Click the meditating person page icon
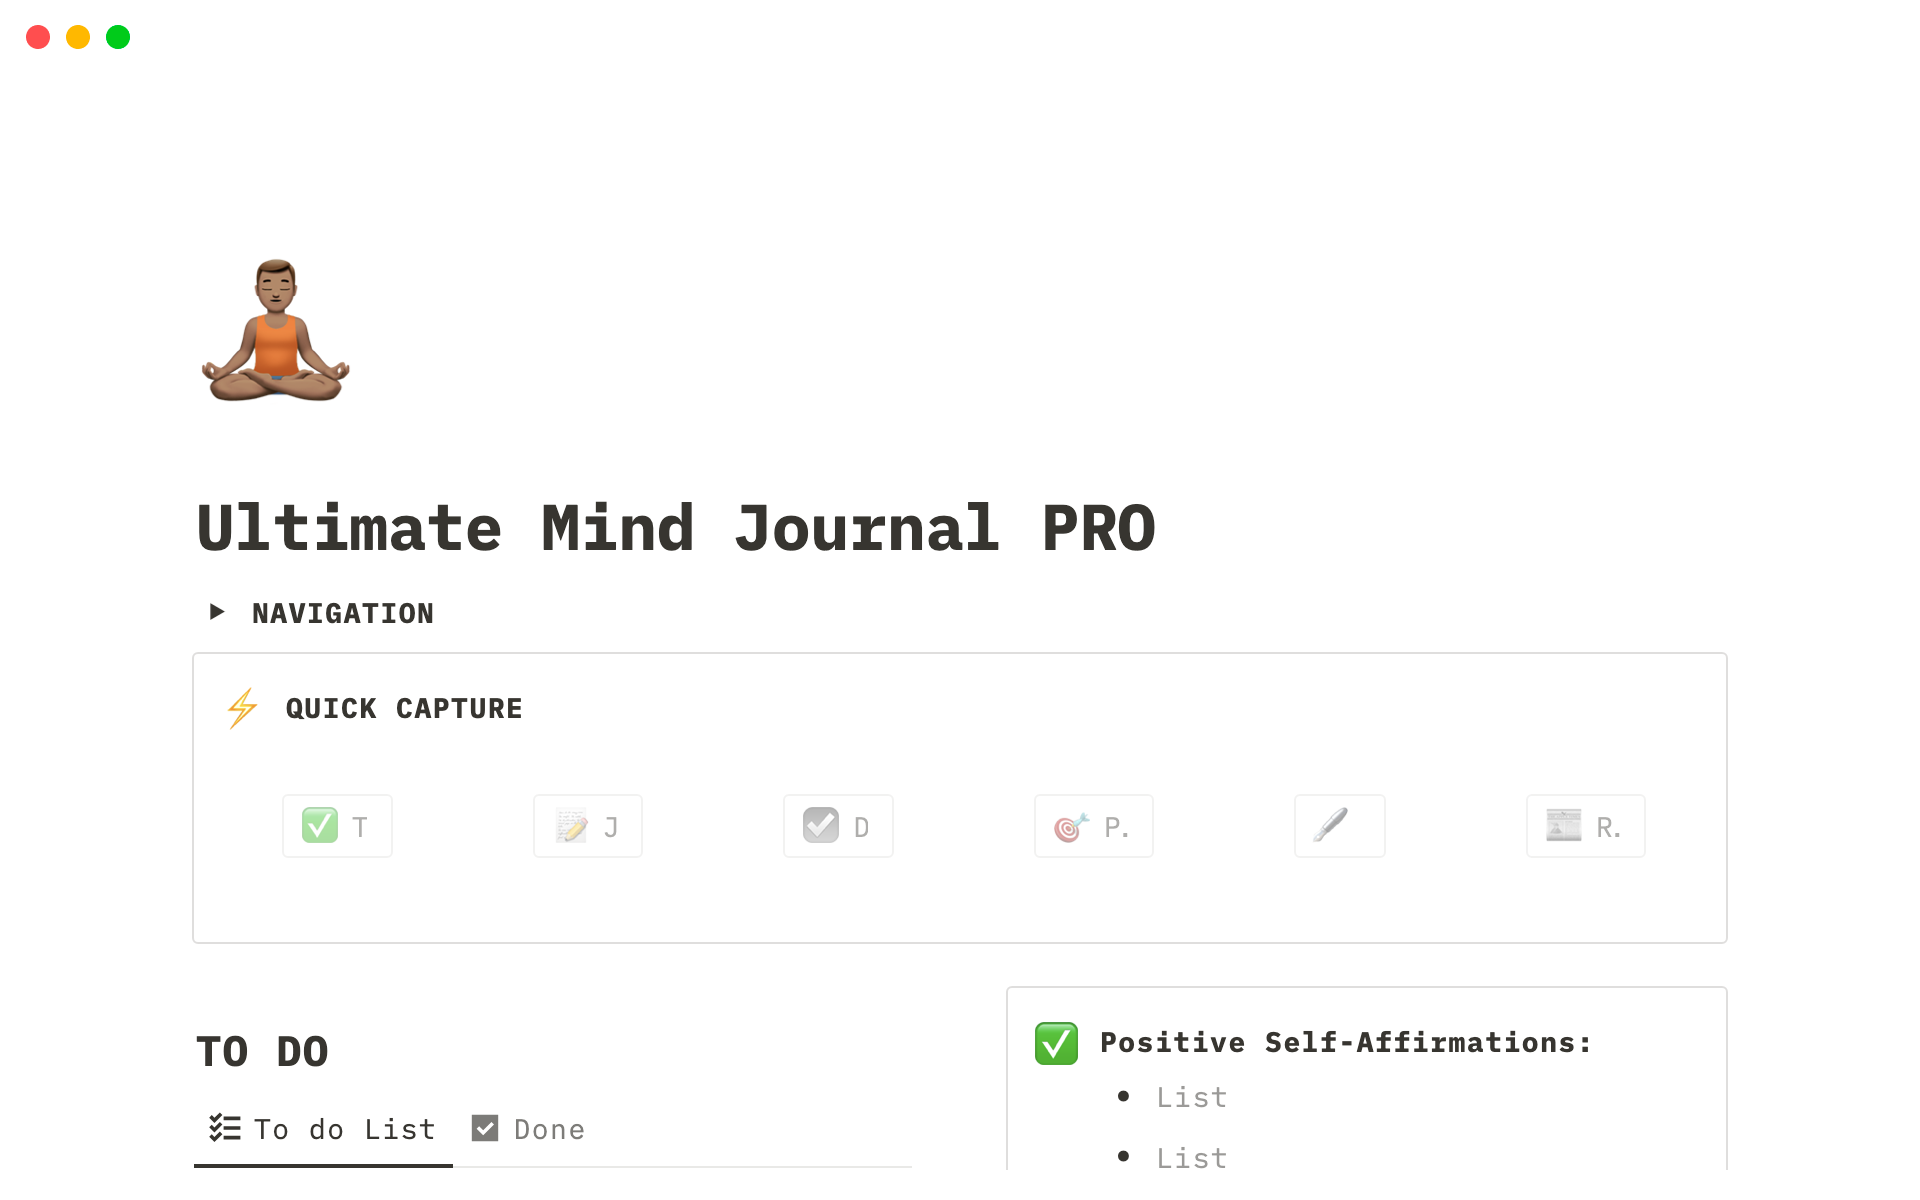This screenshot has width=1920, height=1200. coord(276,330)
